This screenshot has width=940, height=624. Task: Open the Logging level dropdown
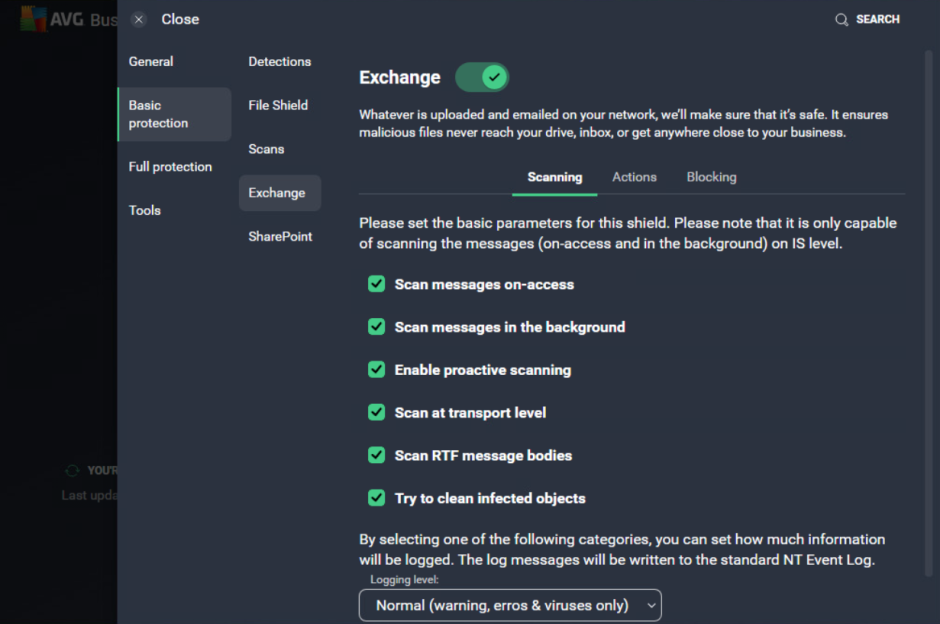(509, 605)
